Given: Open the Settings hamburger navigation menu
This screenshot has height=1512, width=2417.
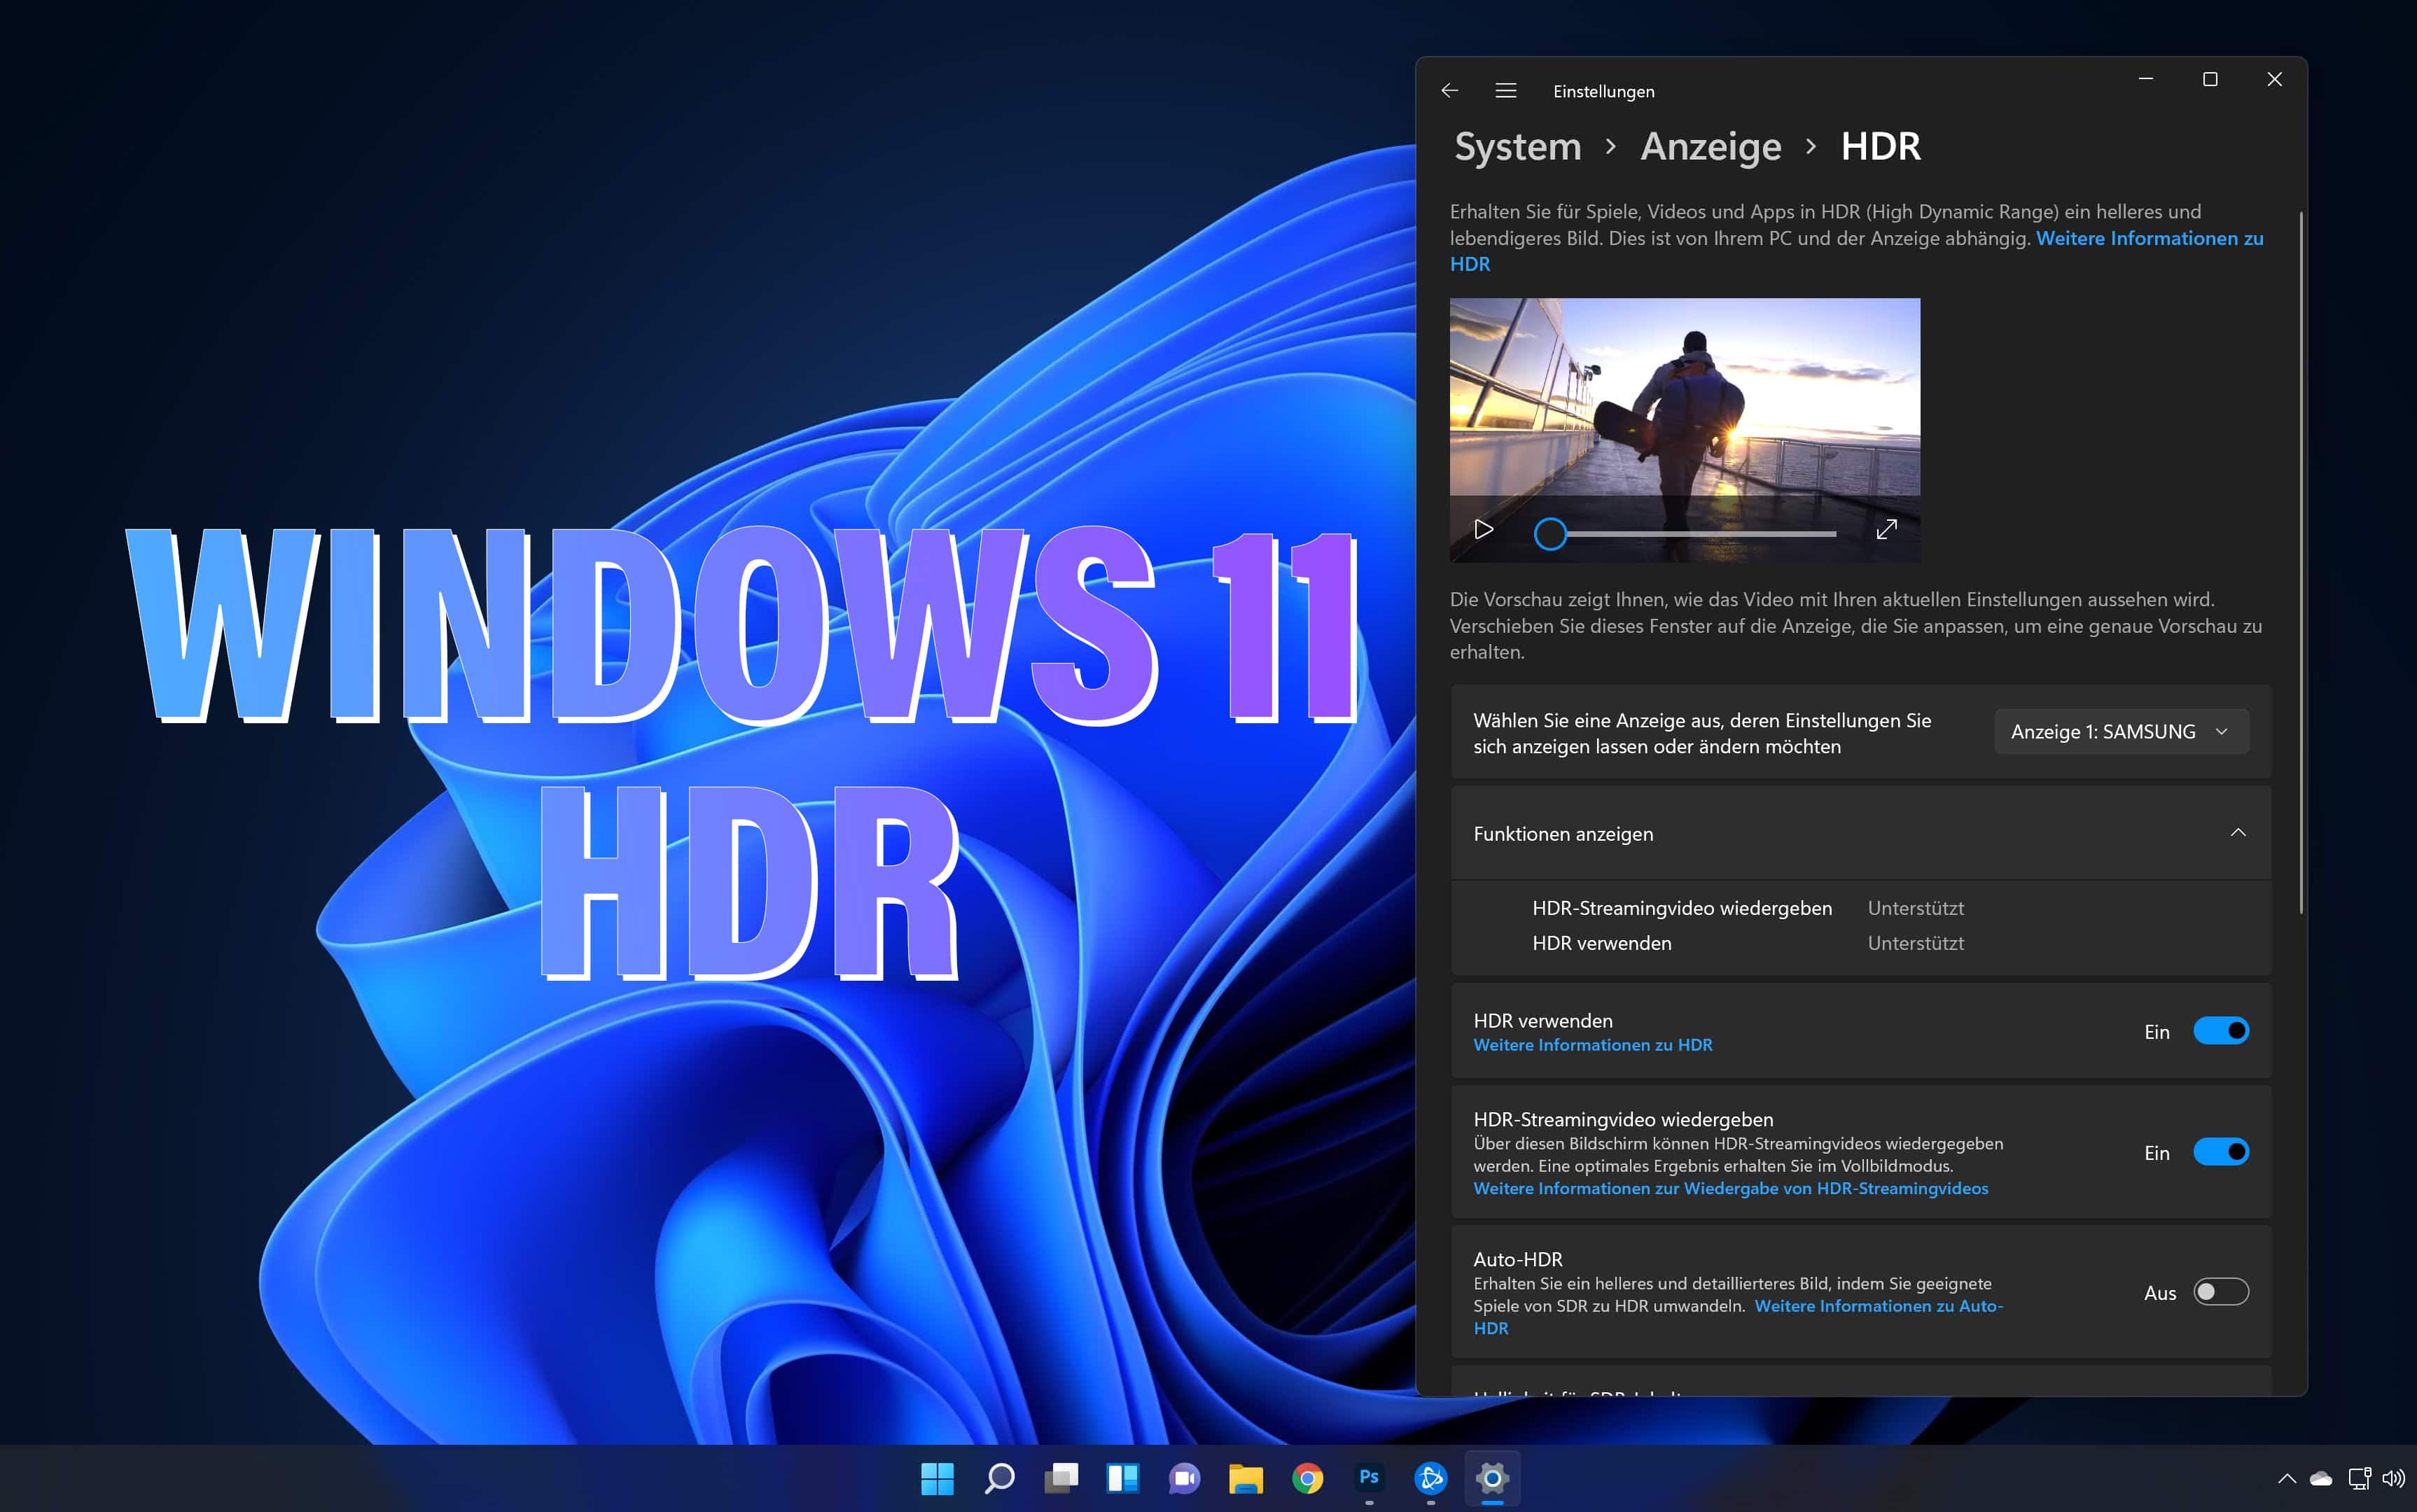Looking at the screenshot, I should pyautogui.click(x=1505, y=90).
